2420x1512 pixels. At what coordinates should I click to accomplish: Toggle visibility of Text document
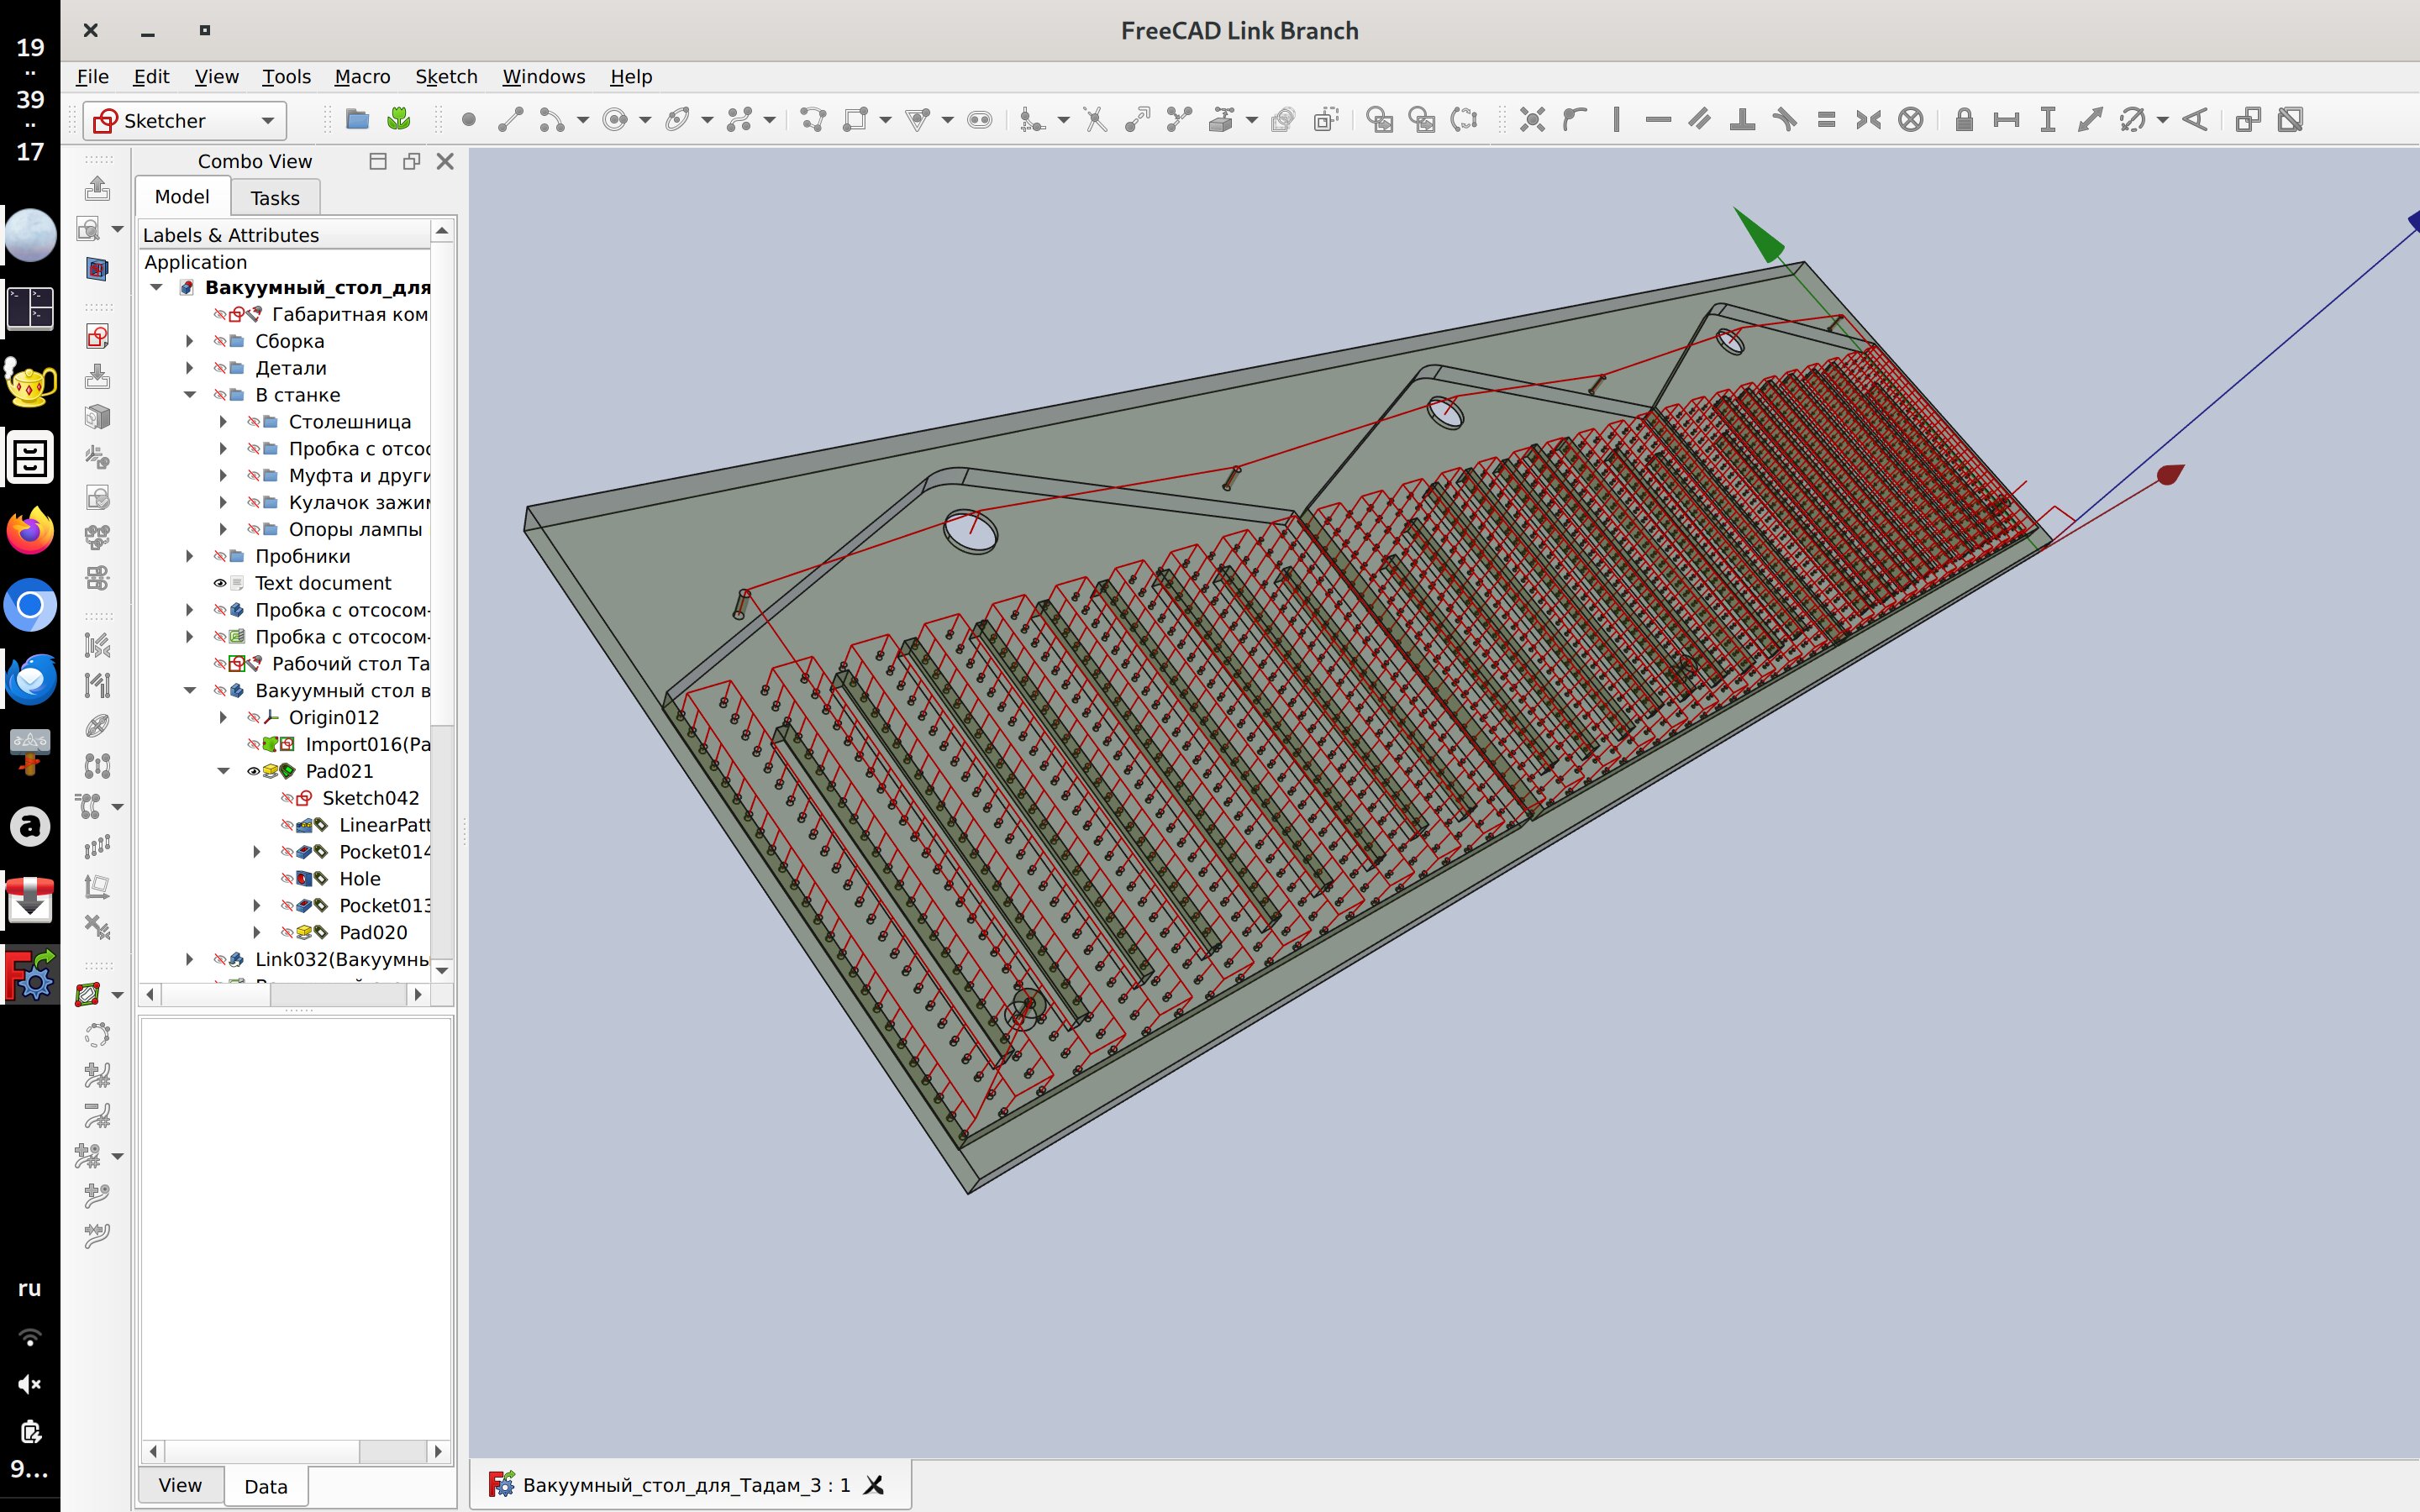pyautogui.click(x=220, y=583)
